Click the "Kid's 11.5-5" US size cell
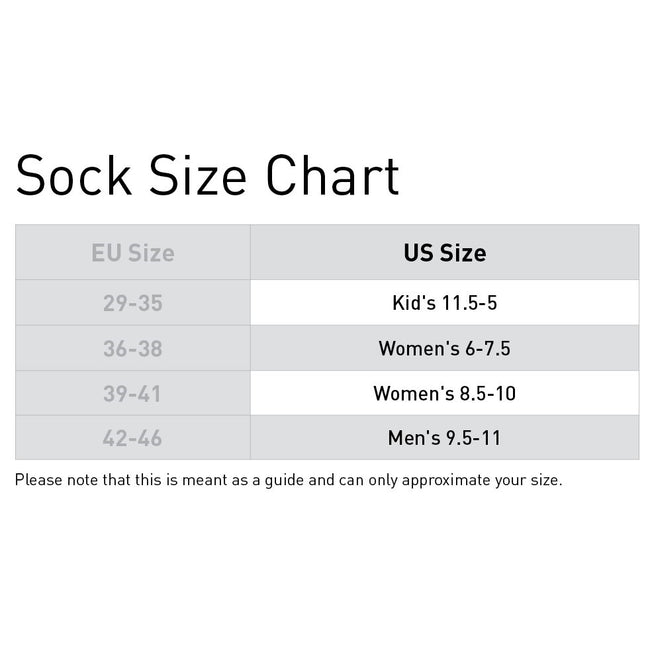Image resolution: width=650 pixels, height=650 pixels. tap(444, 302)
